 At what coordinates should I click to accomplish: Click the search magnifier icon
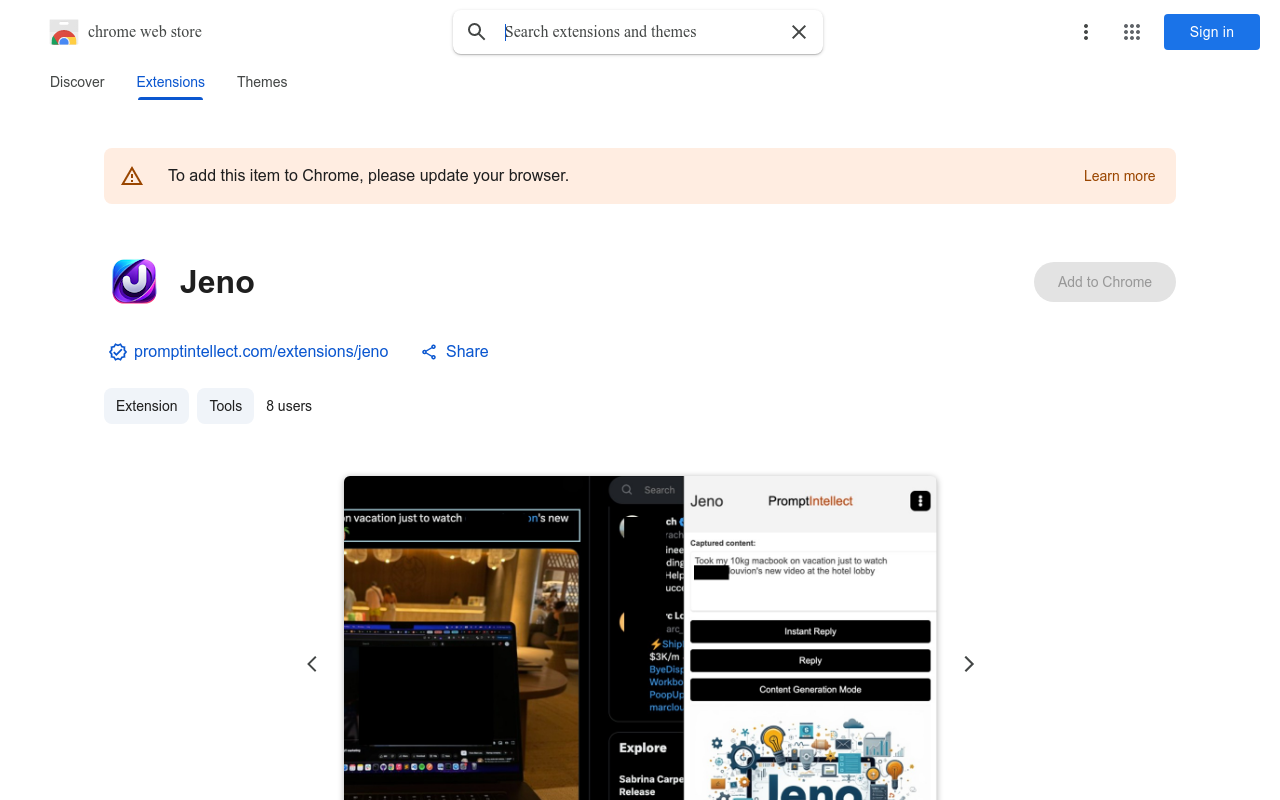click(x=477, y=32)
